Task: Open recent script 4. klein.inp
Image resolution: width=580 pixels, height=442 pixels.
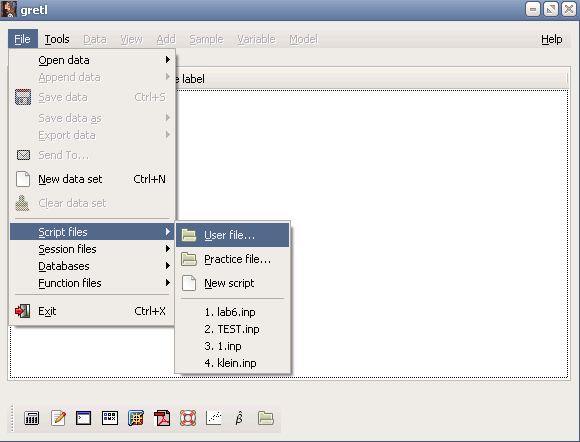Action: click(232, 363)
